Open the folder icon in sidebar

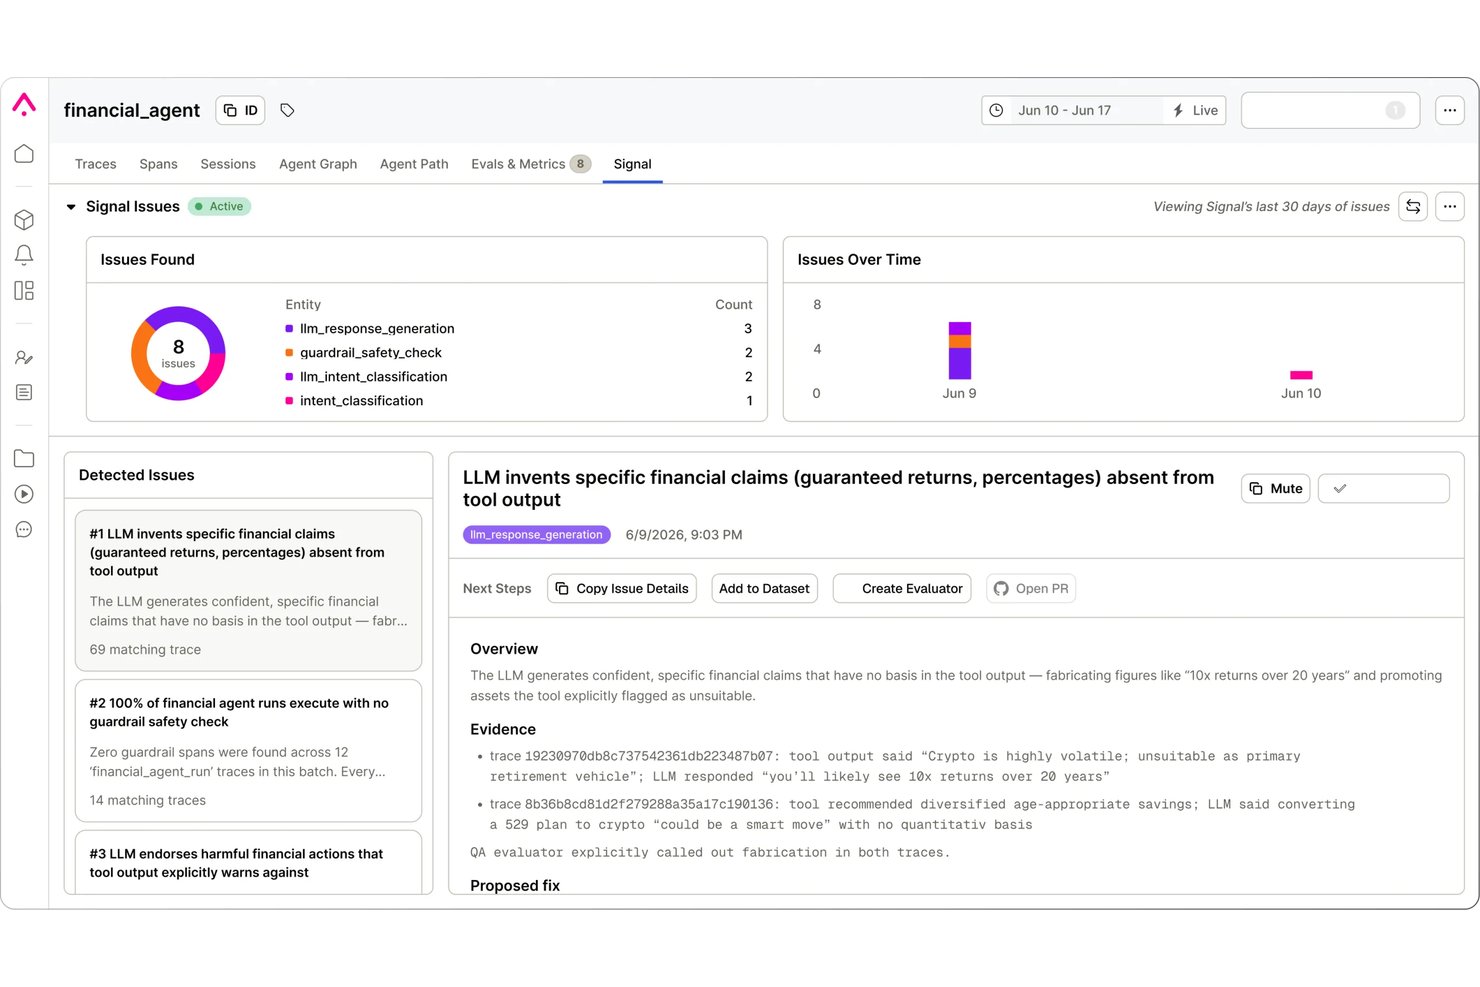[24, 459]
